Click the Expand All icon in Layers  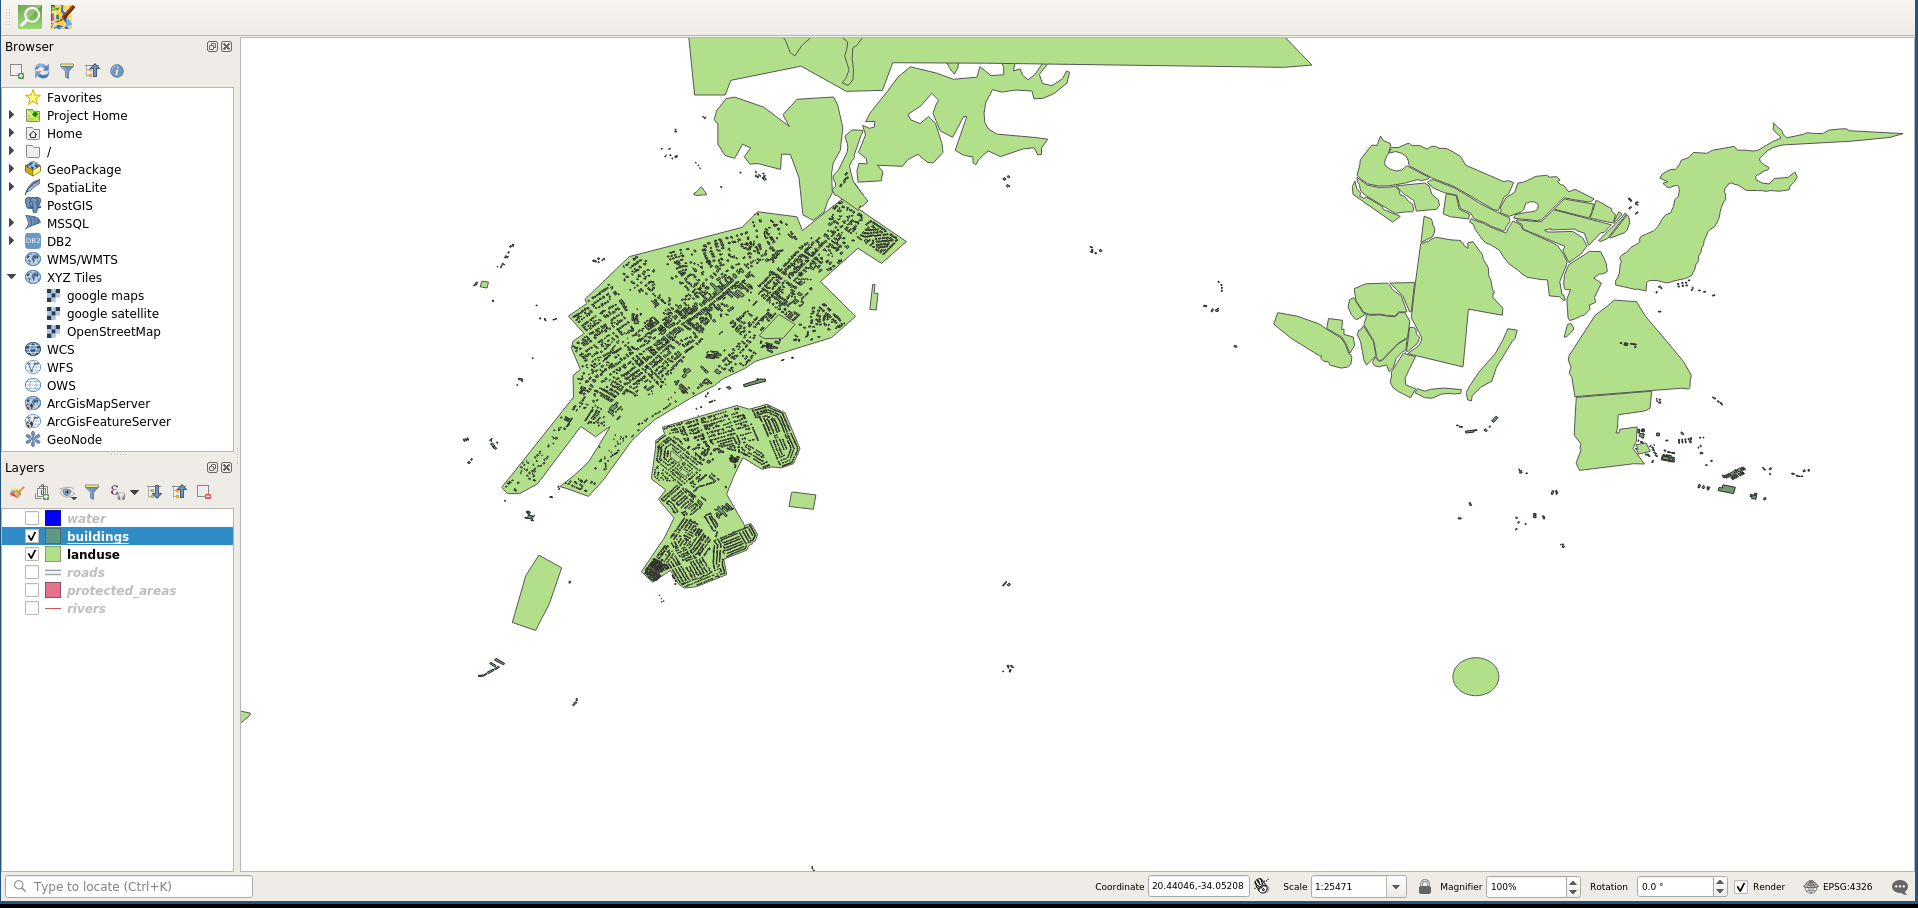point(154,492)
